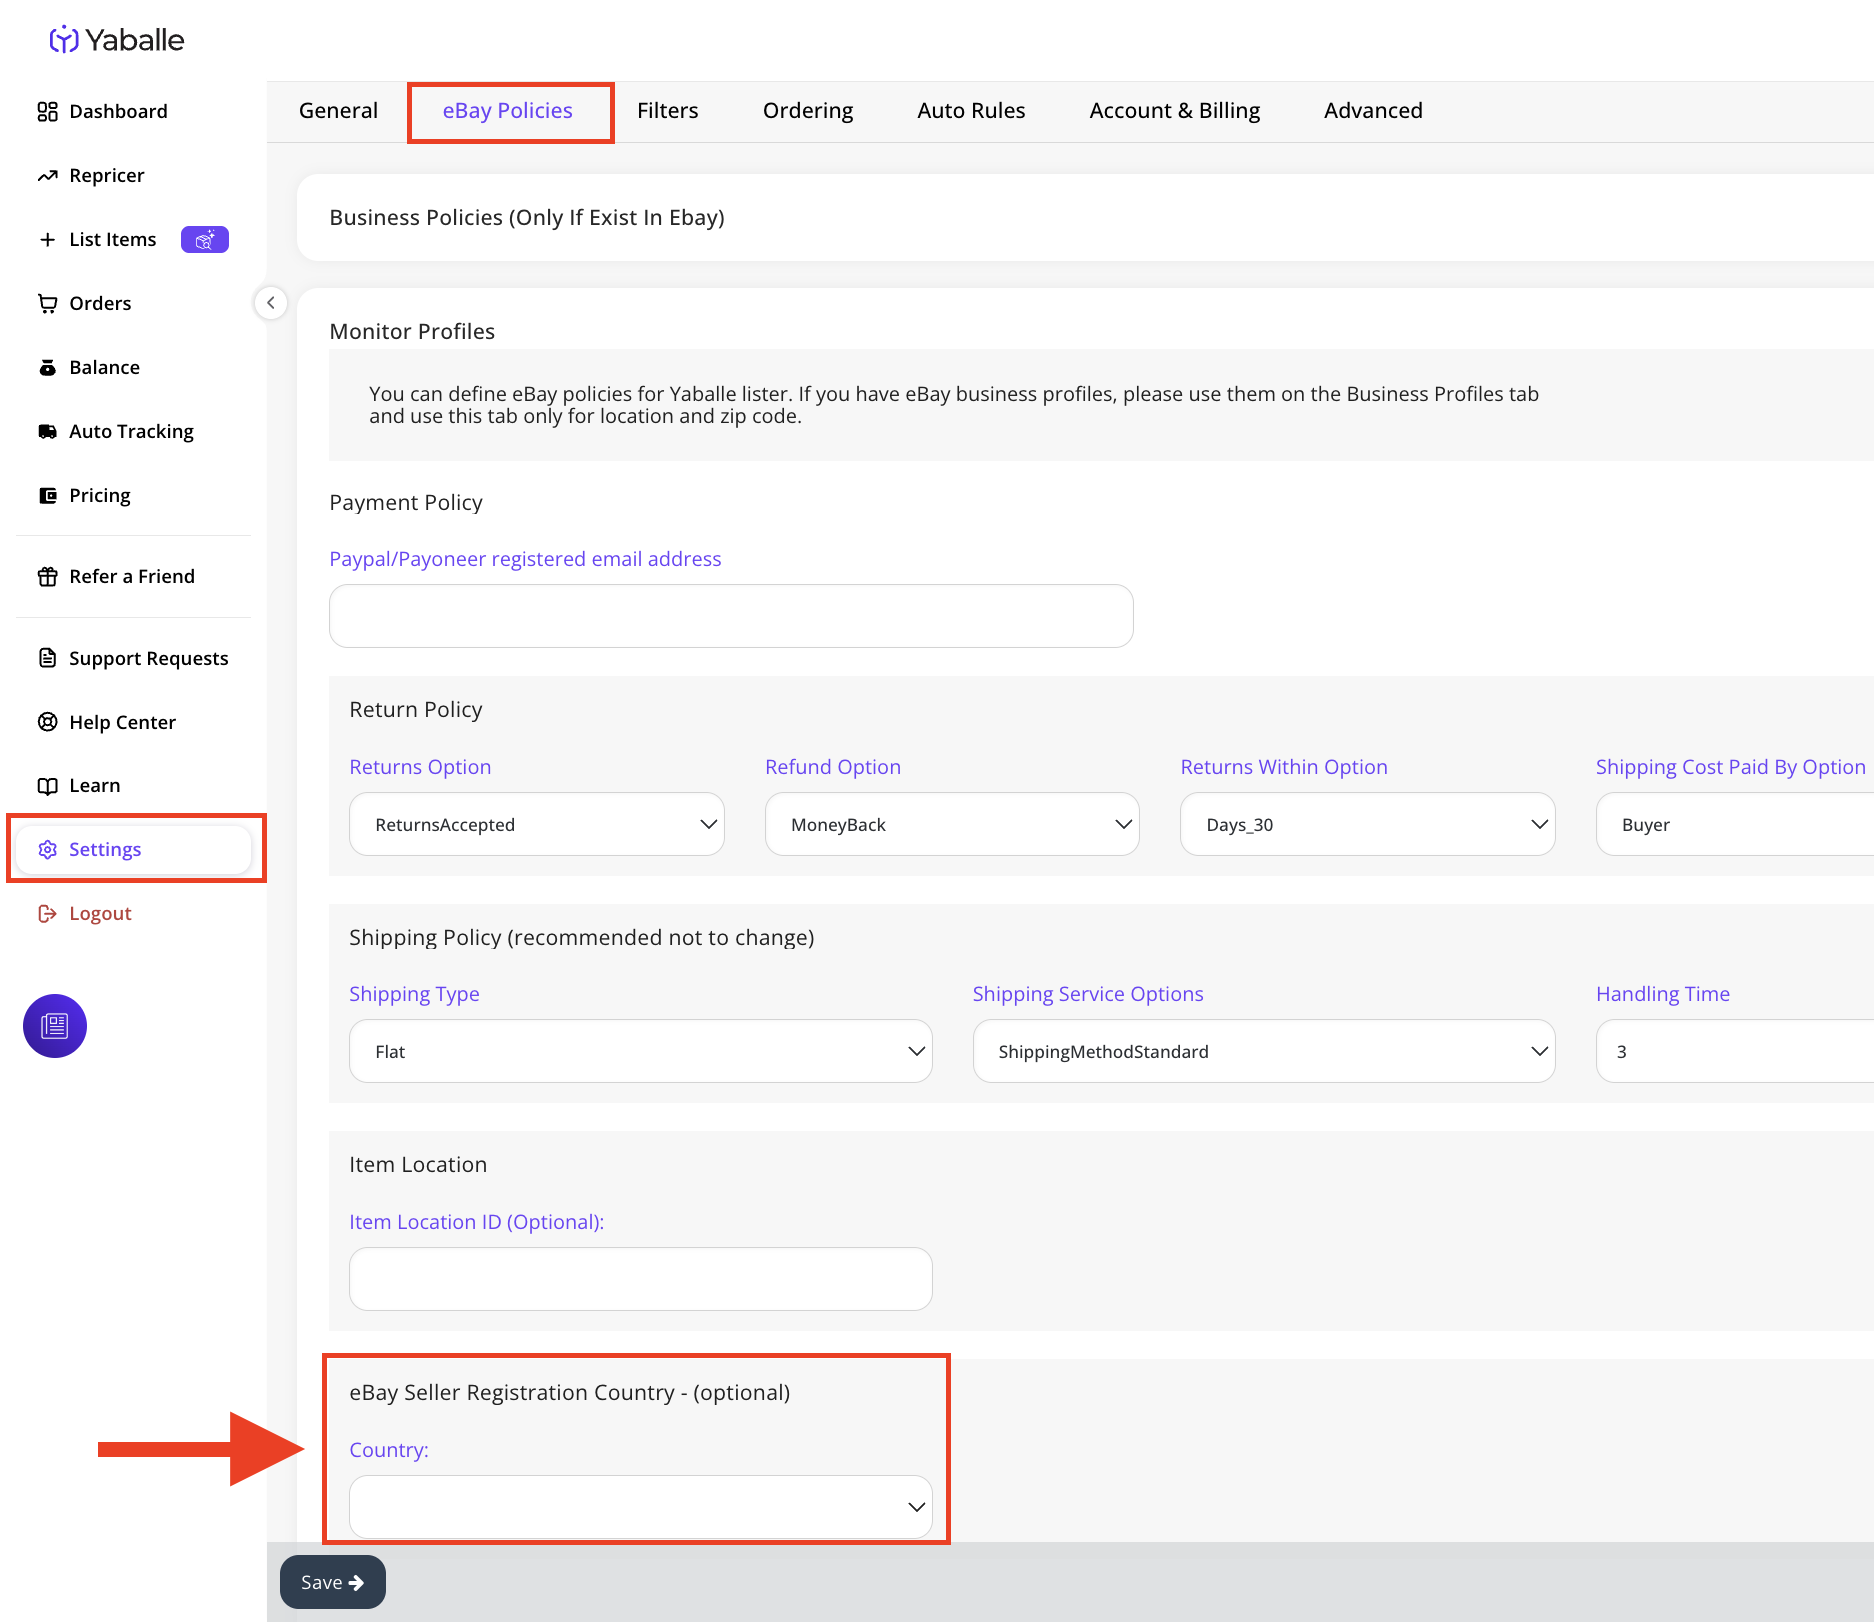The image size is (1874, 1622).
Task: Click the Auto Tracking truck icon
Action: 47,431
